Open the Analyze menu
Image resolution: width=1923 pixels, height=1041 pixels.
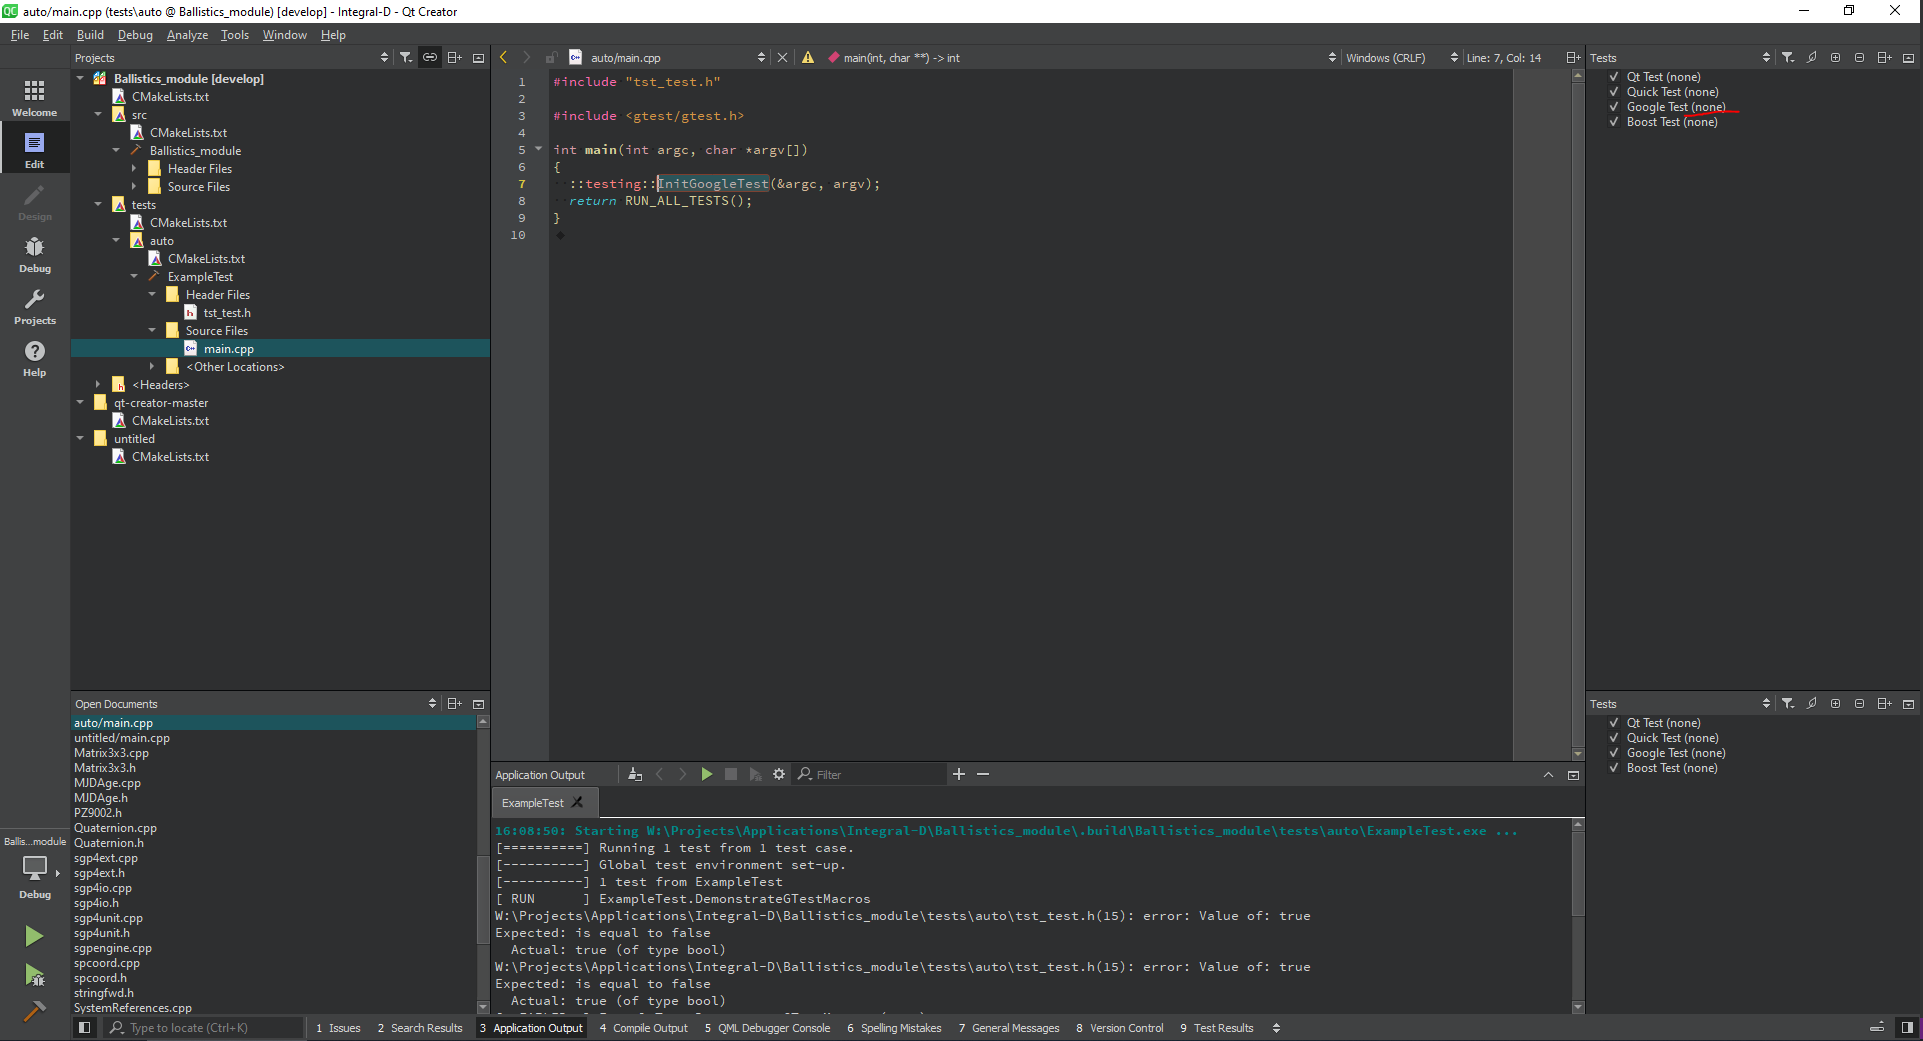(187, 35)
